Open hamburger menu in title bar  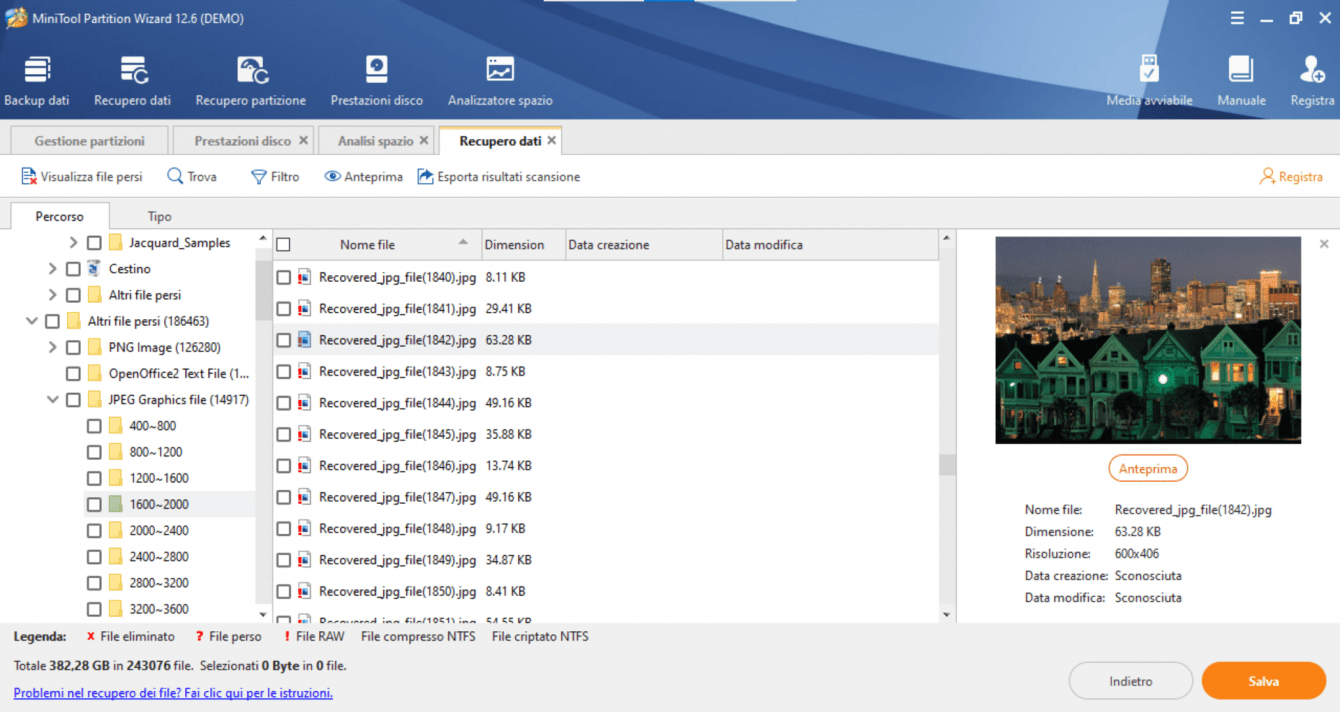click(x=1237, y=18)
